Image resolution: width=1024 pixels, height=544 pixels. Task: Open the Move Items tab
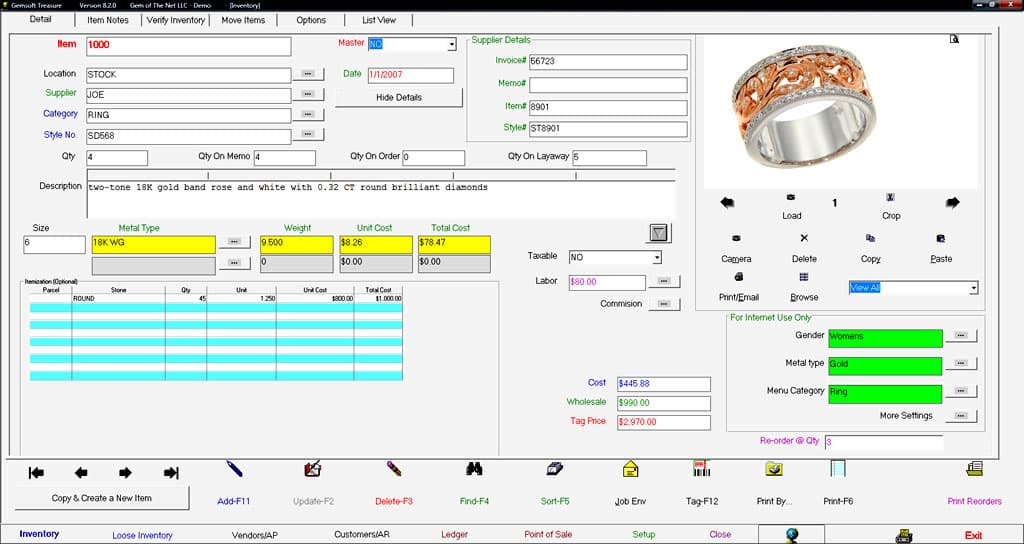point(243,20)
